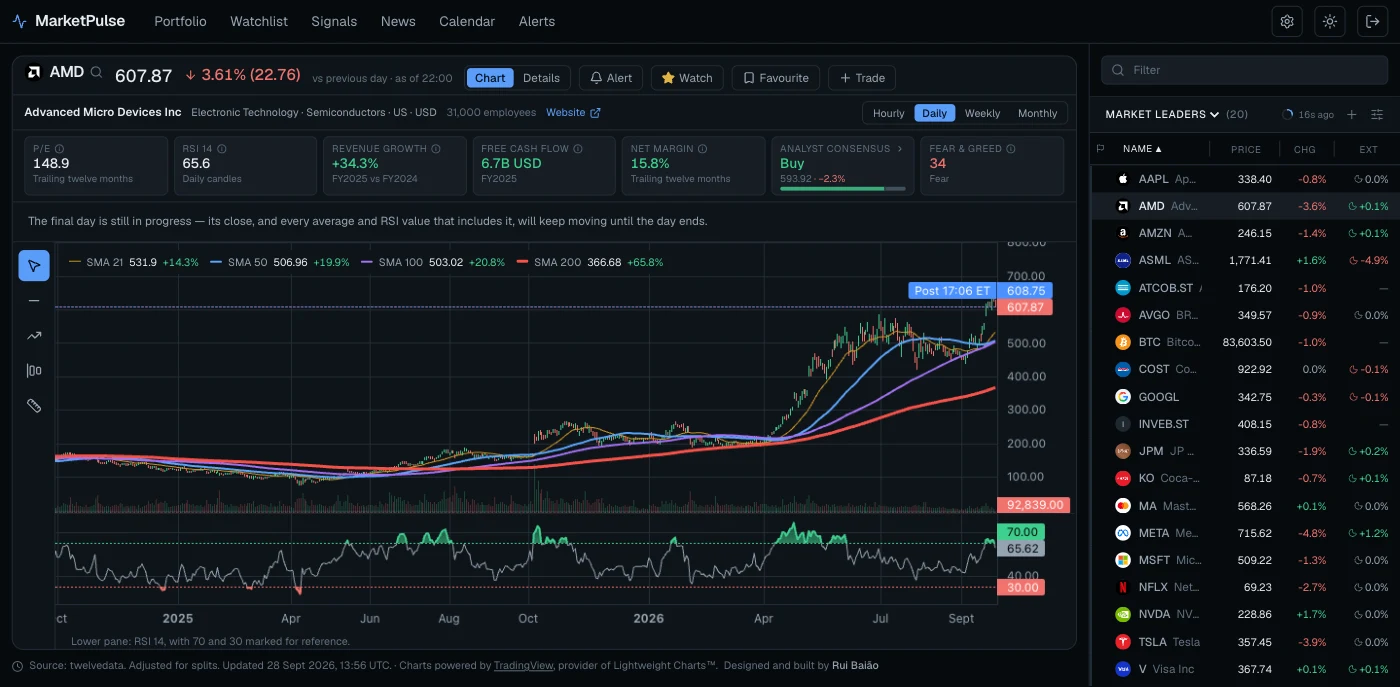The height and width of the screenshot is (687, 1400).
Task: Click the NVDA logo icon
Action: coord(1122,614)
